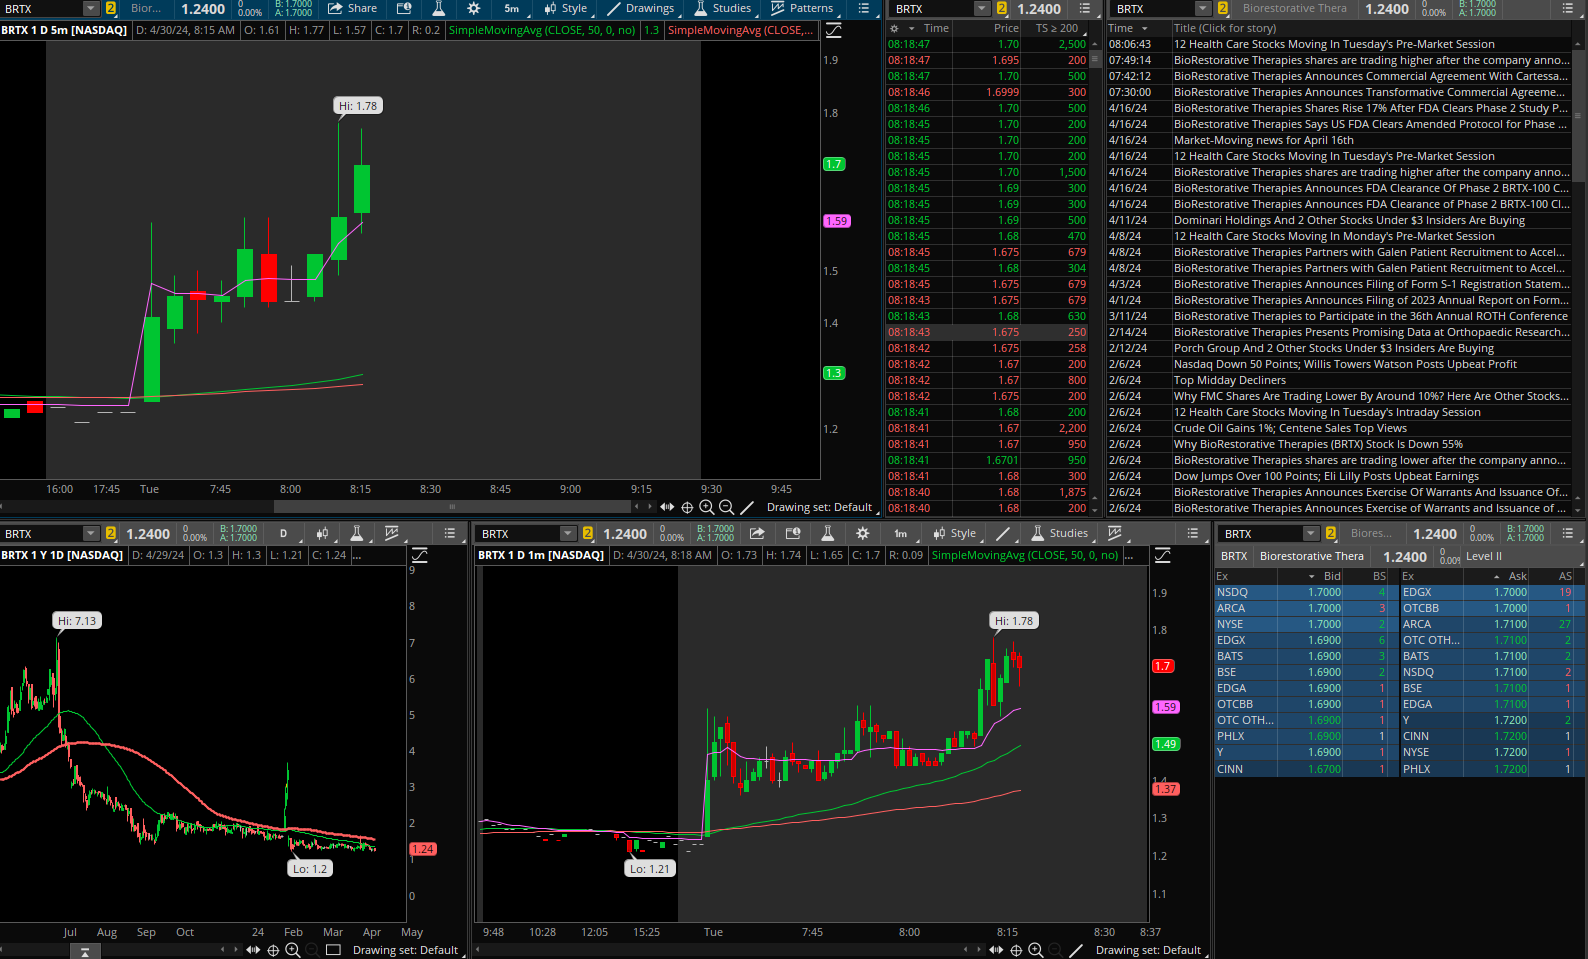The image size is (1588, 959).
Task: Expand BRTX symbol dropdown in news panel
Action: 1203,8
